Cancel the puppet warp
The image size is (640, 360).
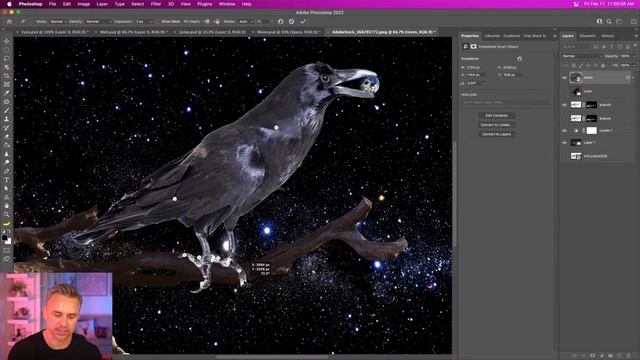click(x=291, y=22)
